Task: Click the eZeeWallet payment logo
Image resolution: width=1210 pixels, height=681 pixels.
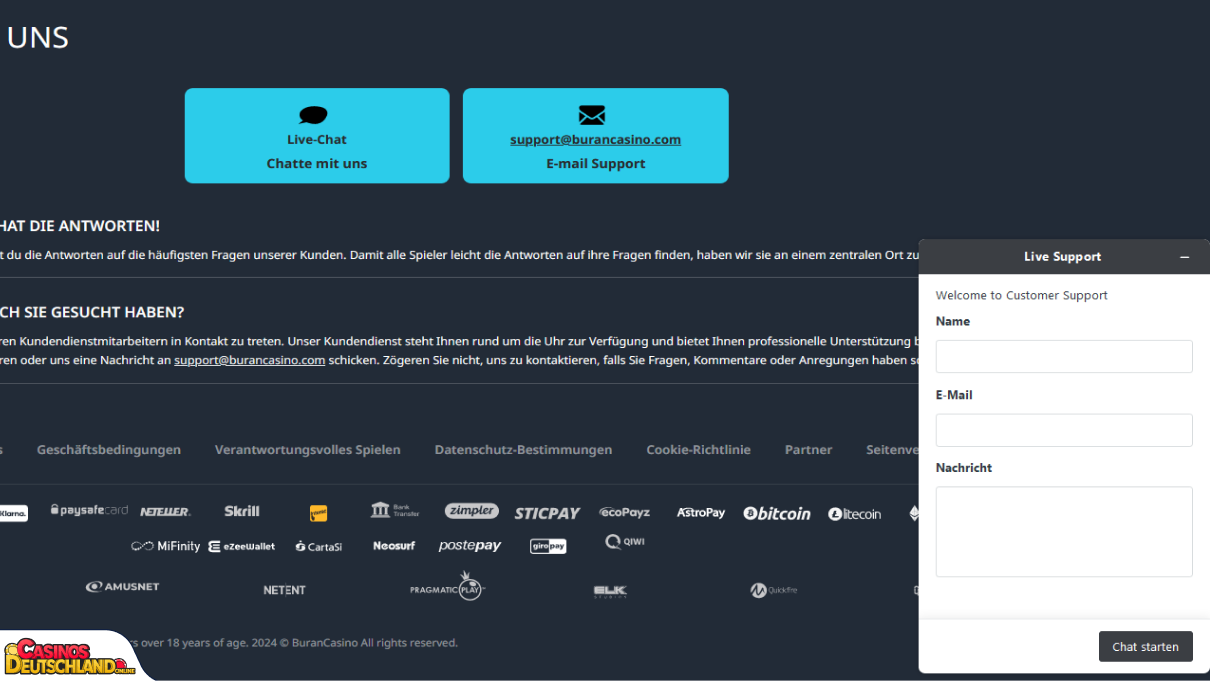Action: (242, 547)
